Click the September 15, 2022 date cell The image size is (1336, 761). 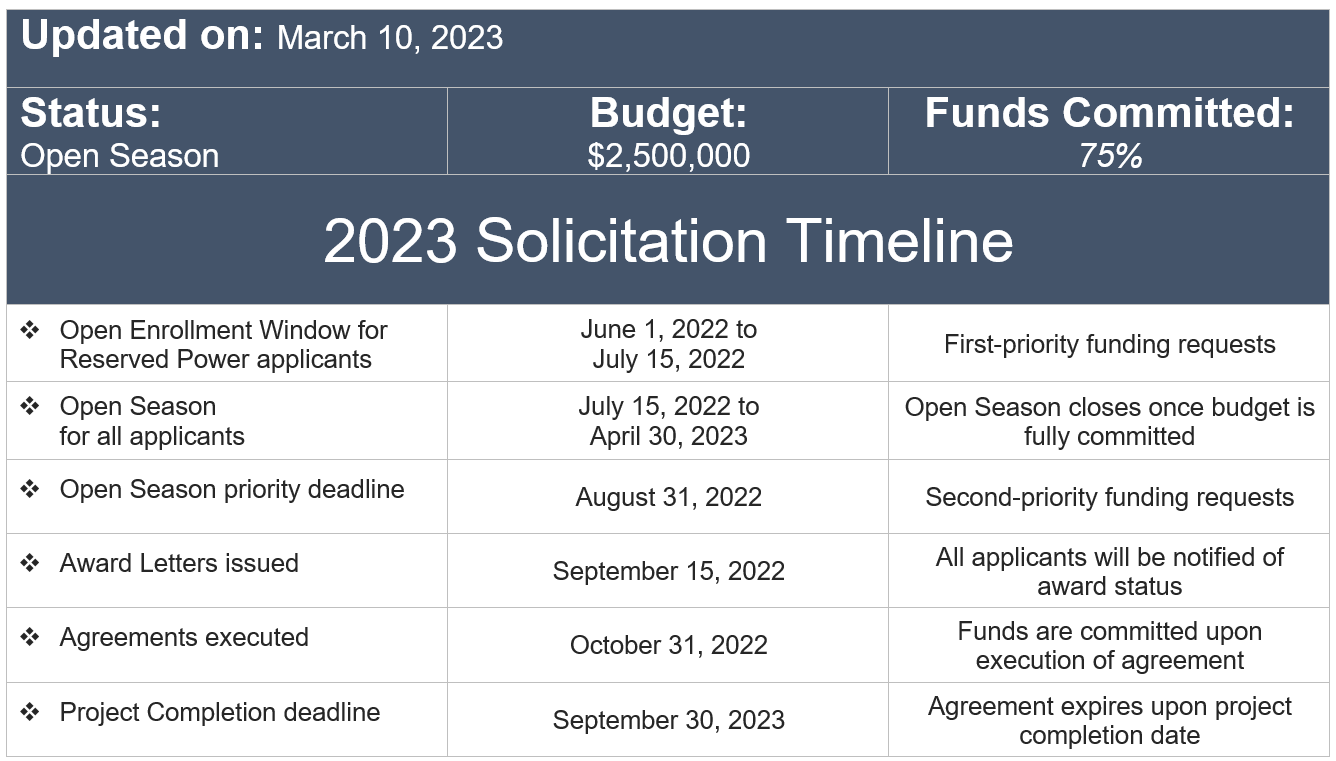[x=668, y=571]
